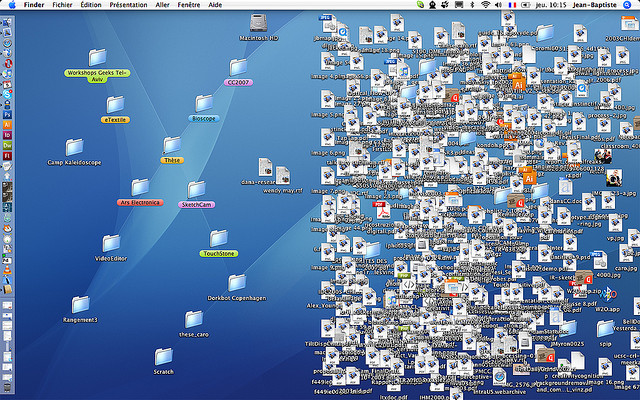
Task: Open the Apple menu
Action: (x=9, y=5)
